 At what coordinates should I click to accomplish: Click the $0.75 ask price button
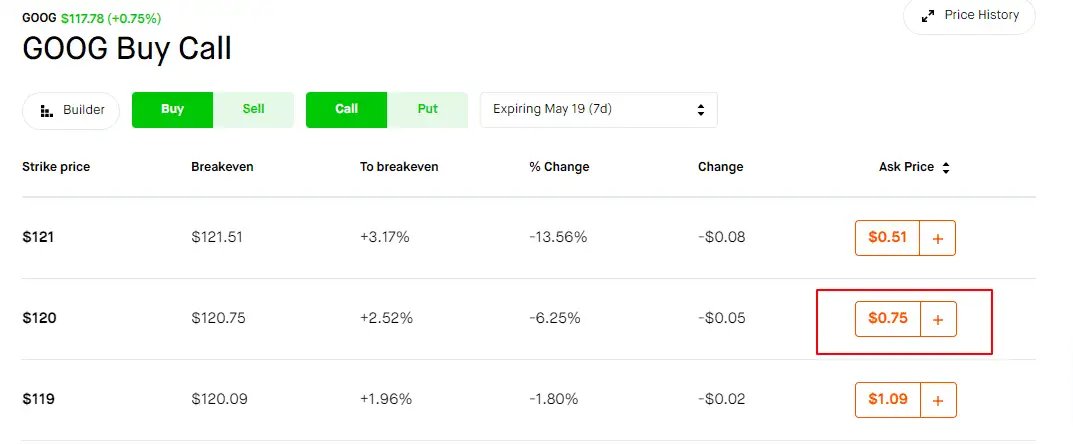(888, 319)
